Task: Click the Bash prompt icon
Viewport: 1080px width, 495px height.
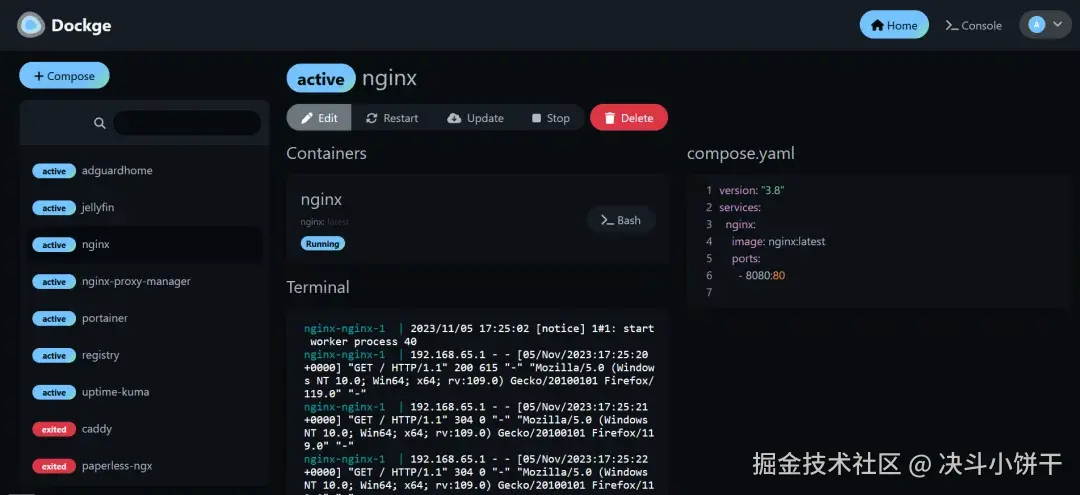Action: [607, 220]
